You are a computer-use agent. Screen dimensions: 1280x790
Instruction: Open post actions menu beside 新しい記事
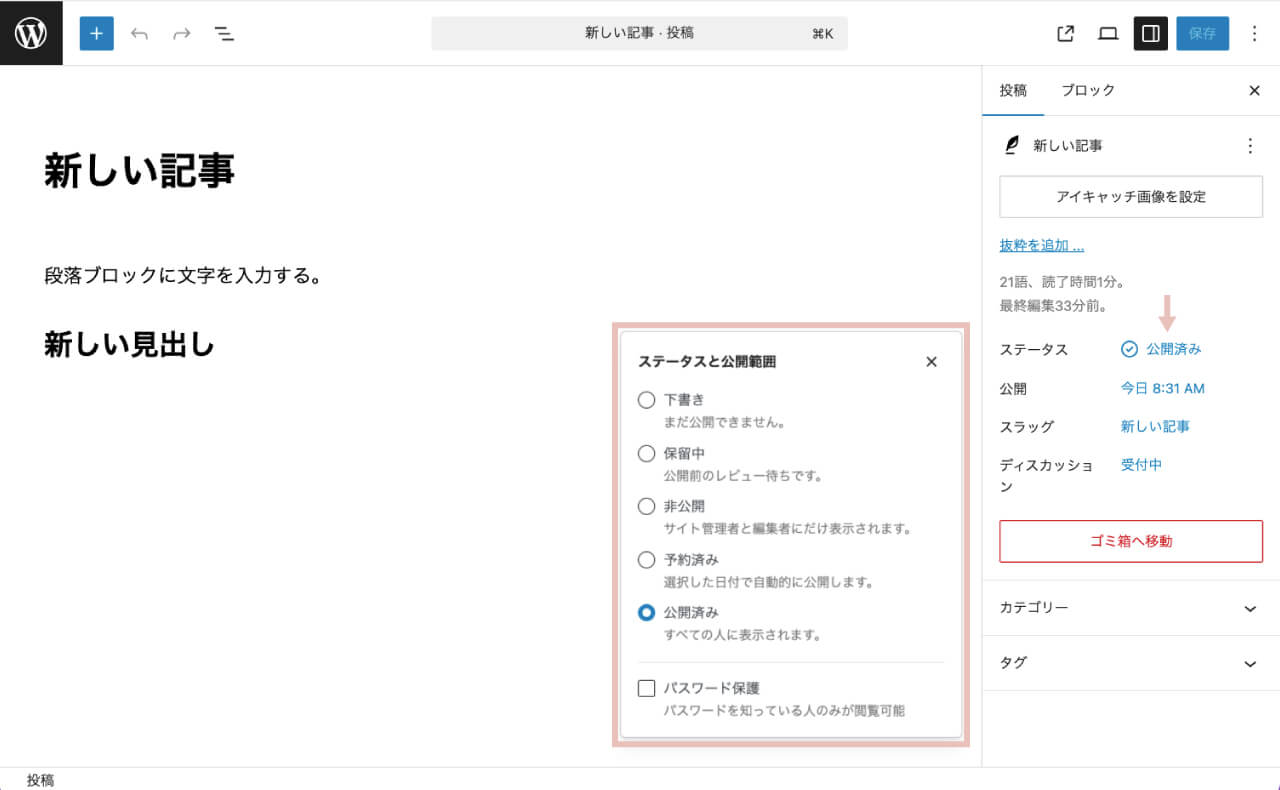[1249, 145]
